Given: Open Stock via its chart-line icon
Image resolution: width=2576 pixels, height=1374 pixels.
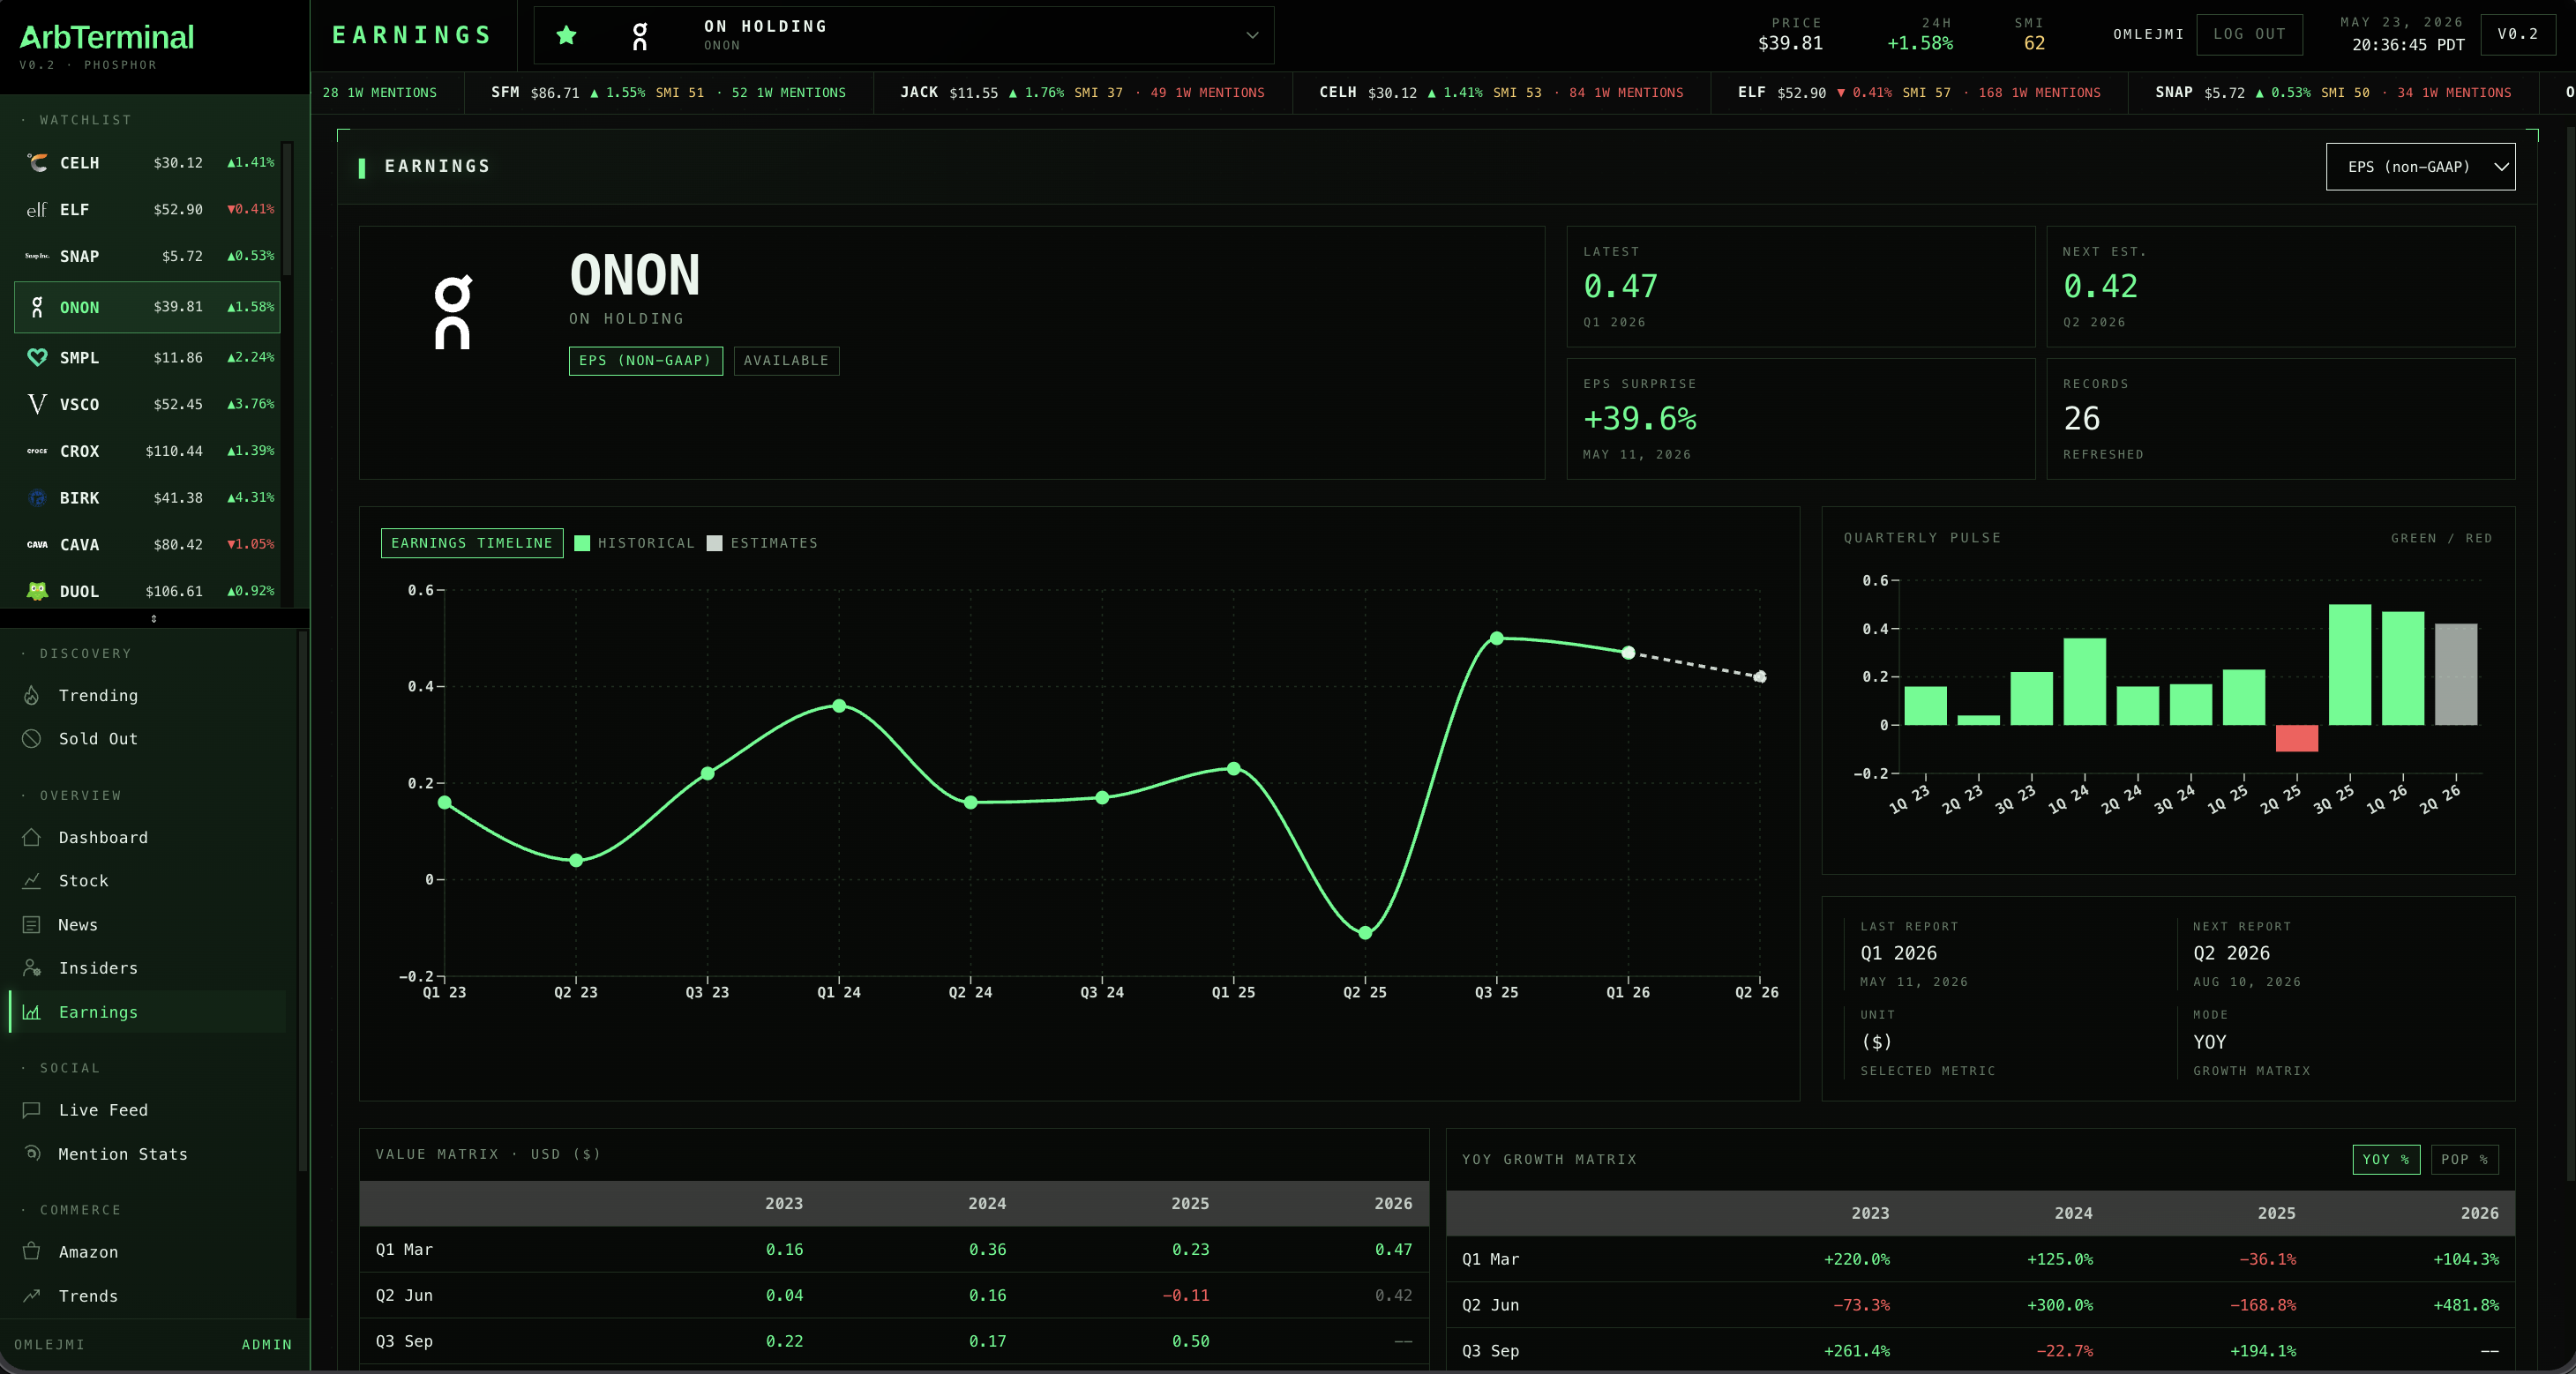Looking at the screenshot, I should 31,880.
